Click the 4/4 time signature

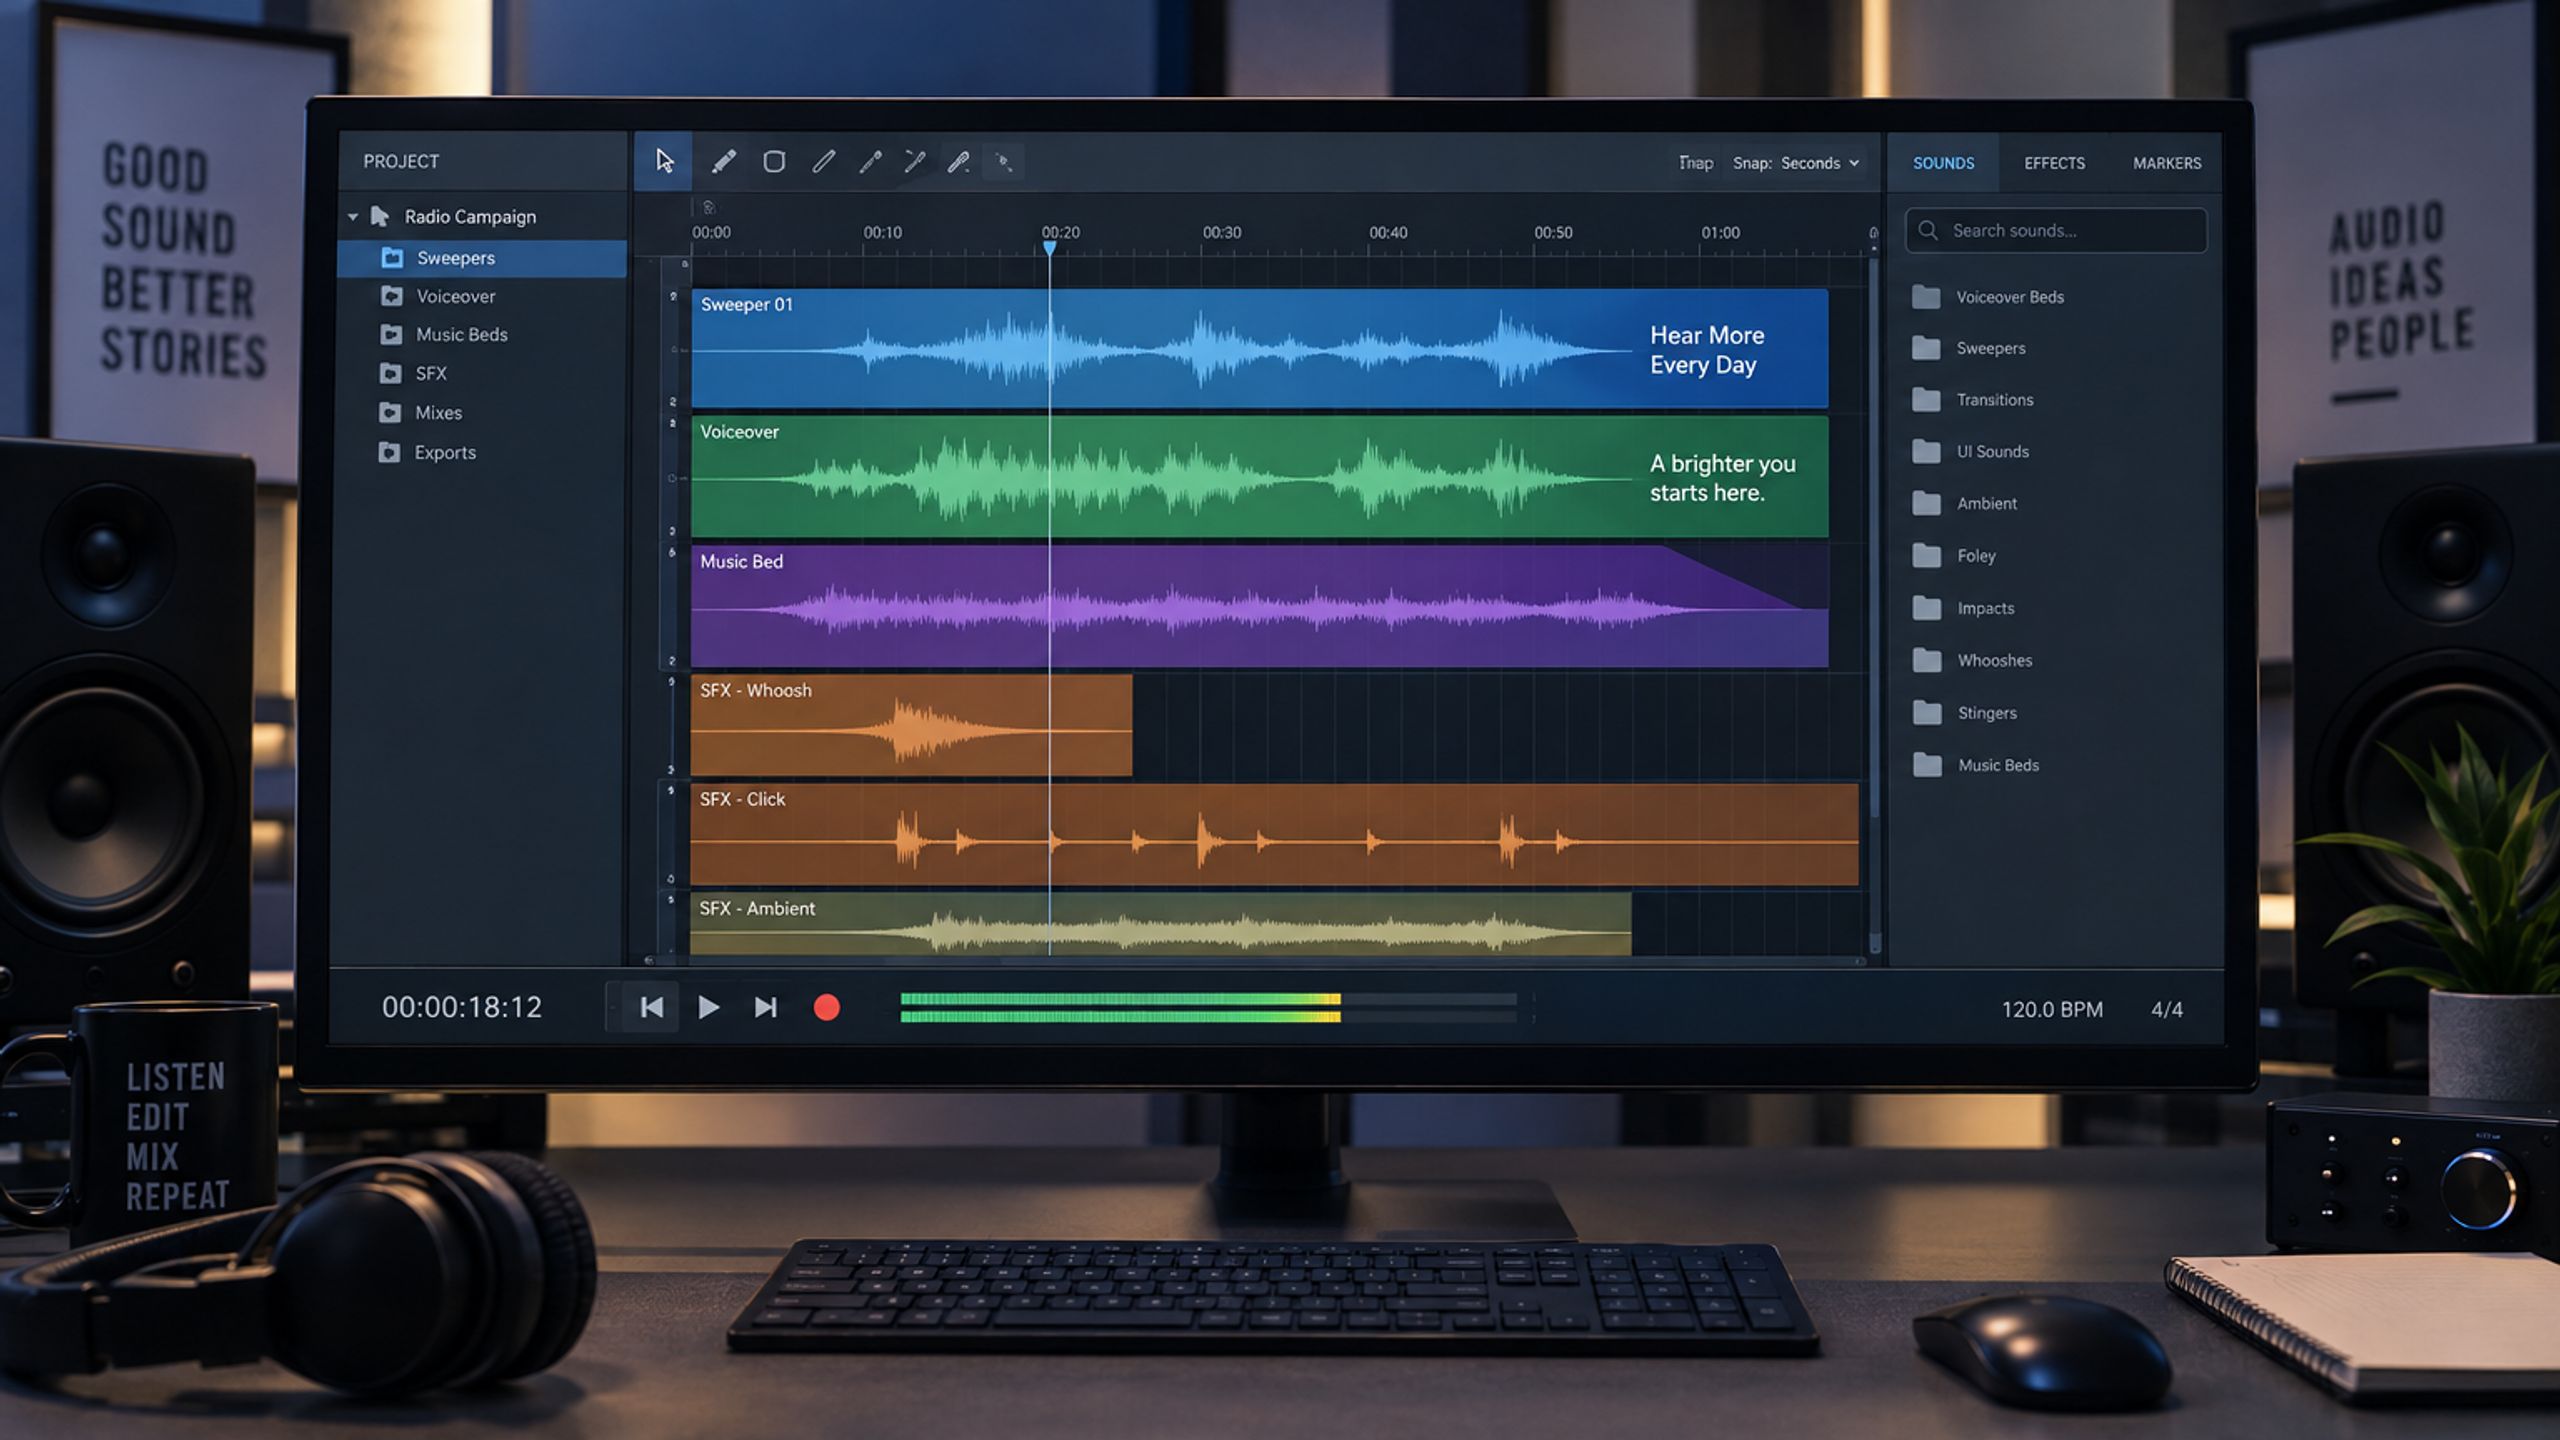click(x=2167, y=1010)
